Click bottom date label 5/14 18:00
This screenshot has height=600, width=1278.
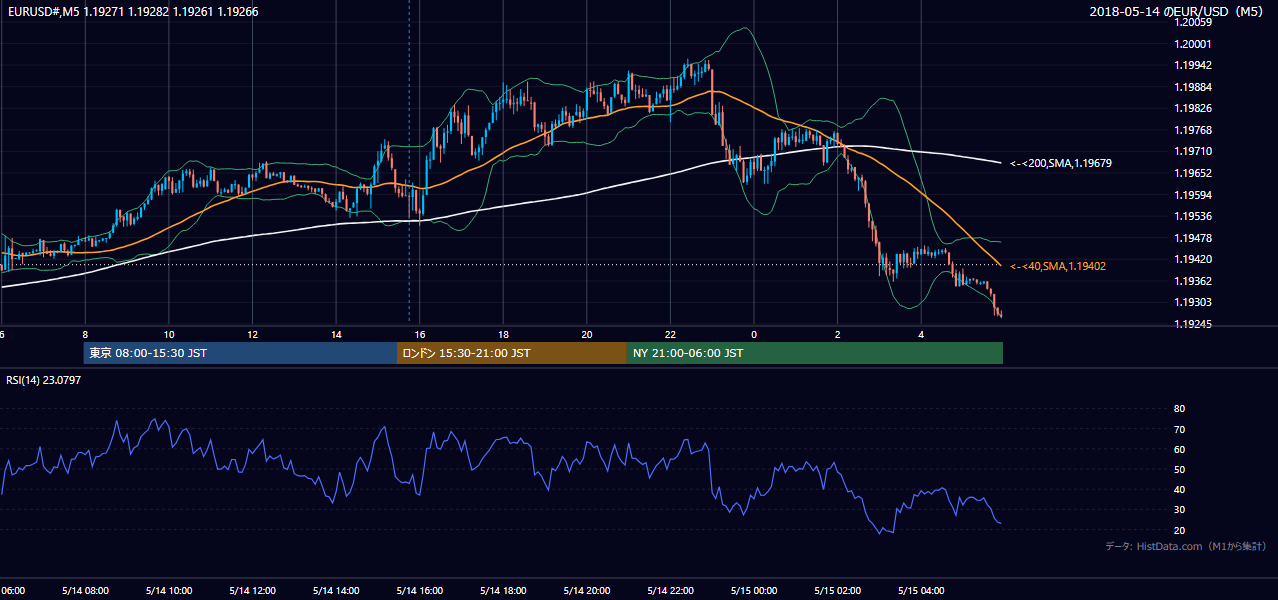(504, 591)
